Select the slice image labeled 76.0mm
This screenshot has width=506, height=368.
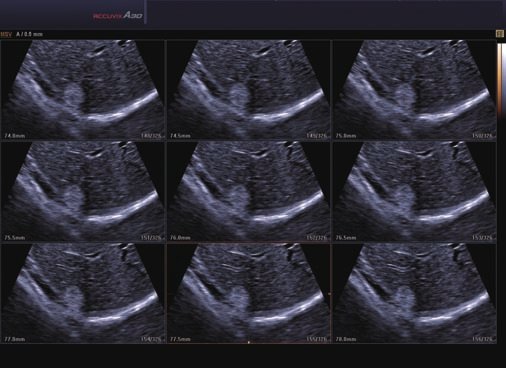point(248,191)
